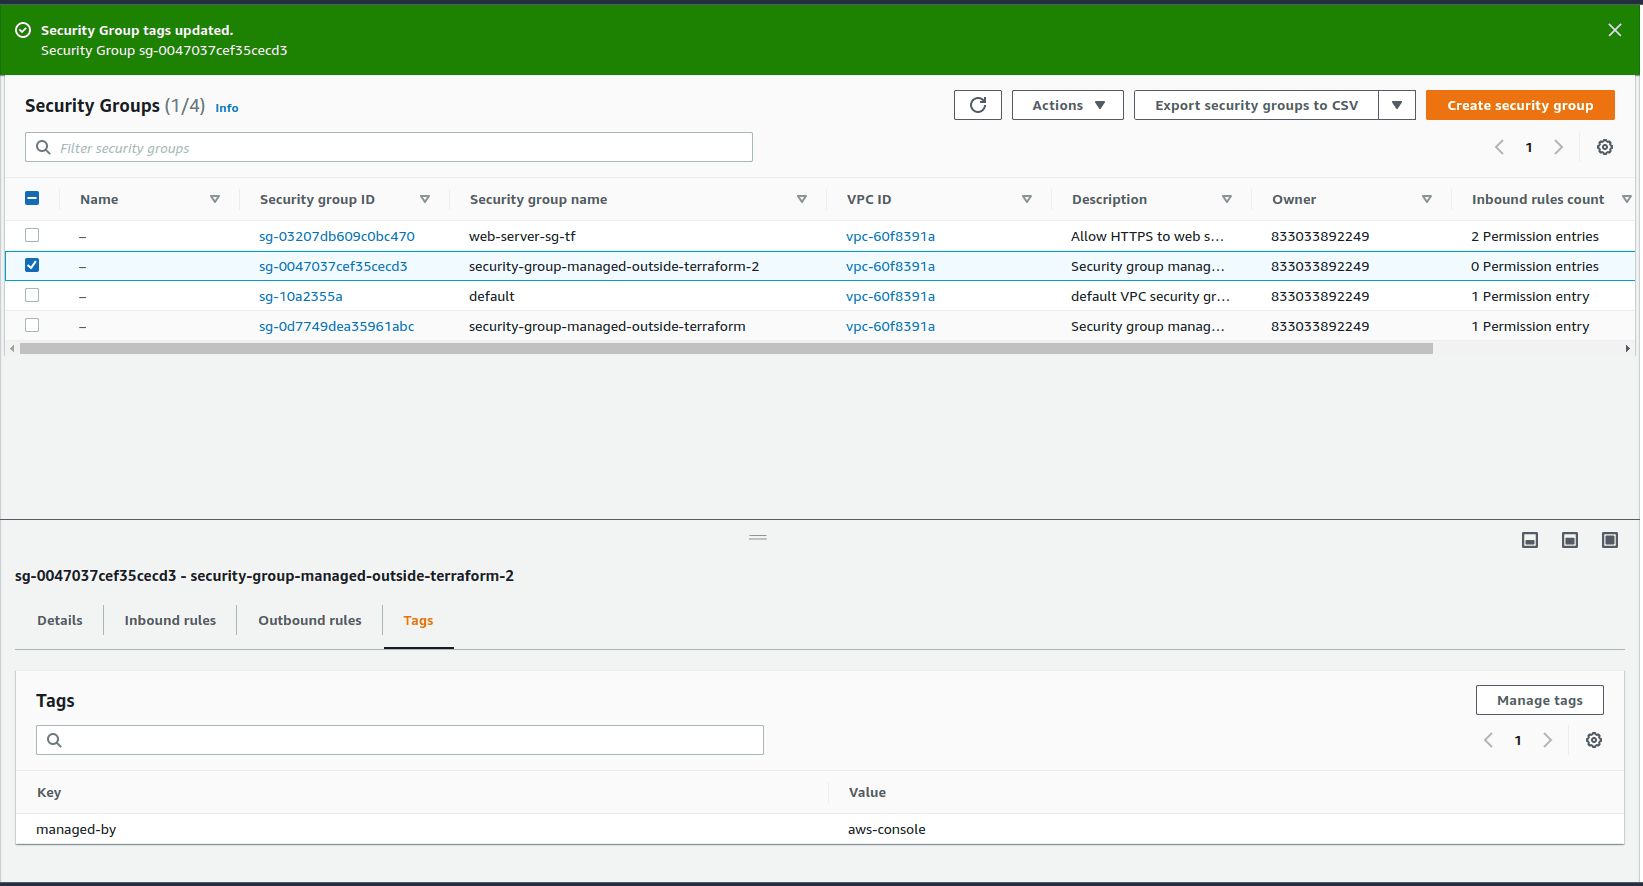Sort by Inbound rules count arrow
This screenshot has width=1643, height=886.
1627,199
